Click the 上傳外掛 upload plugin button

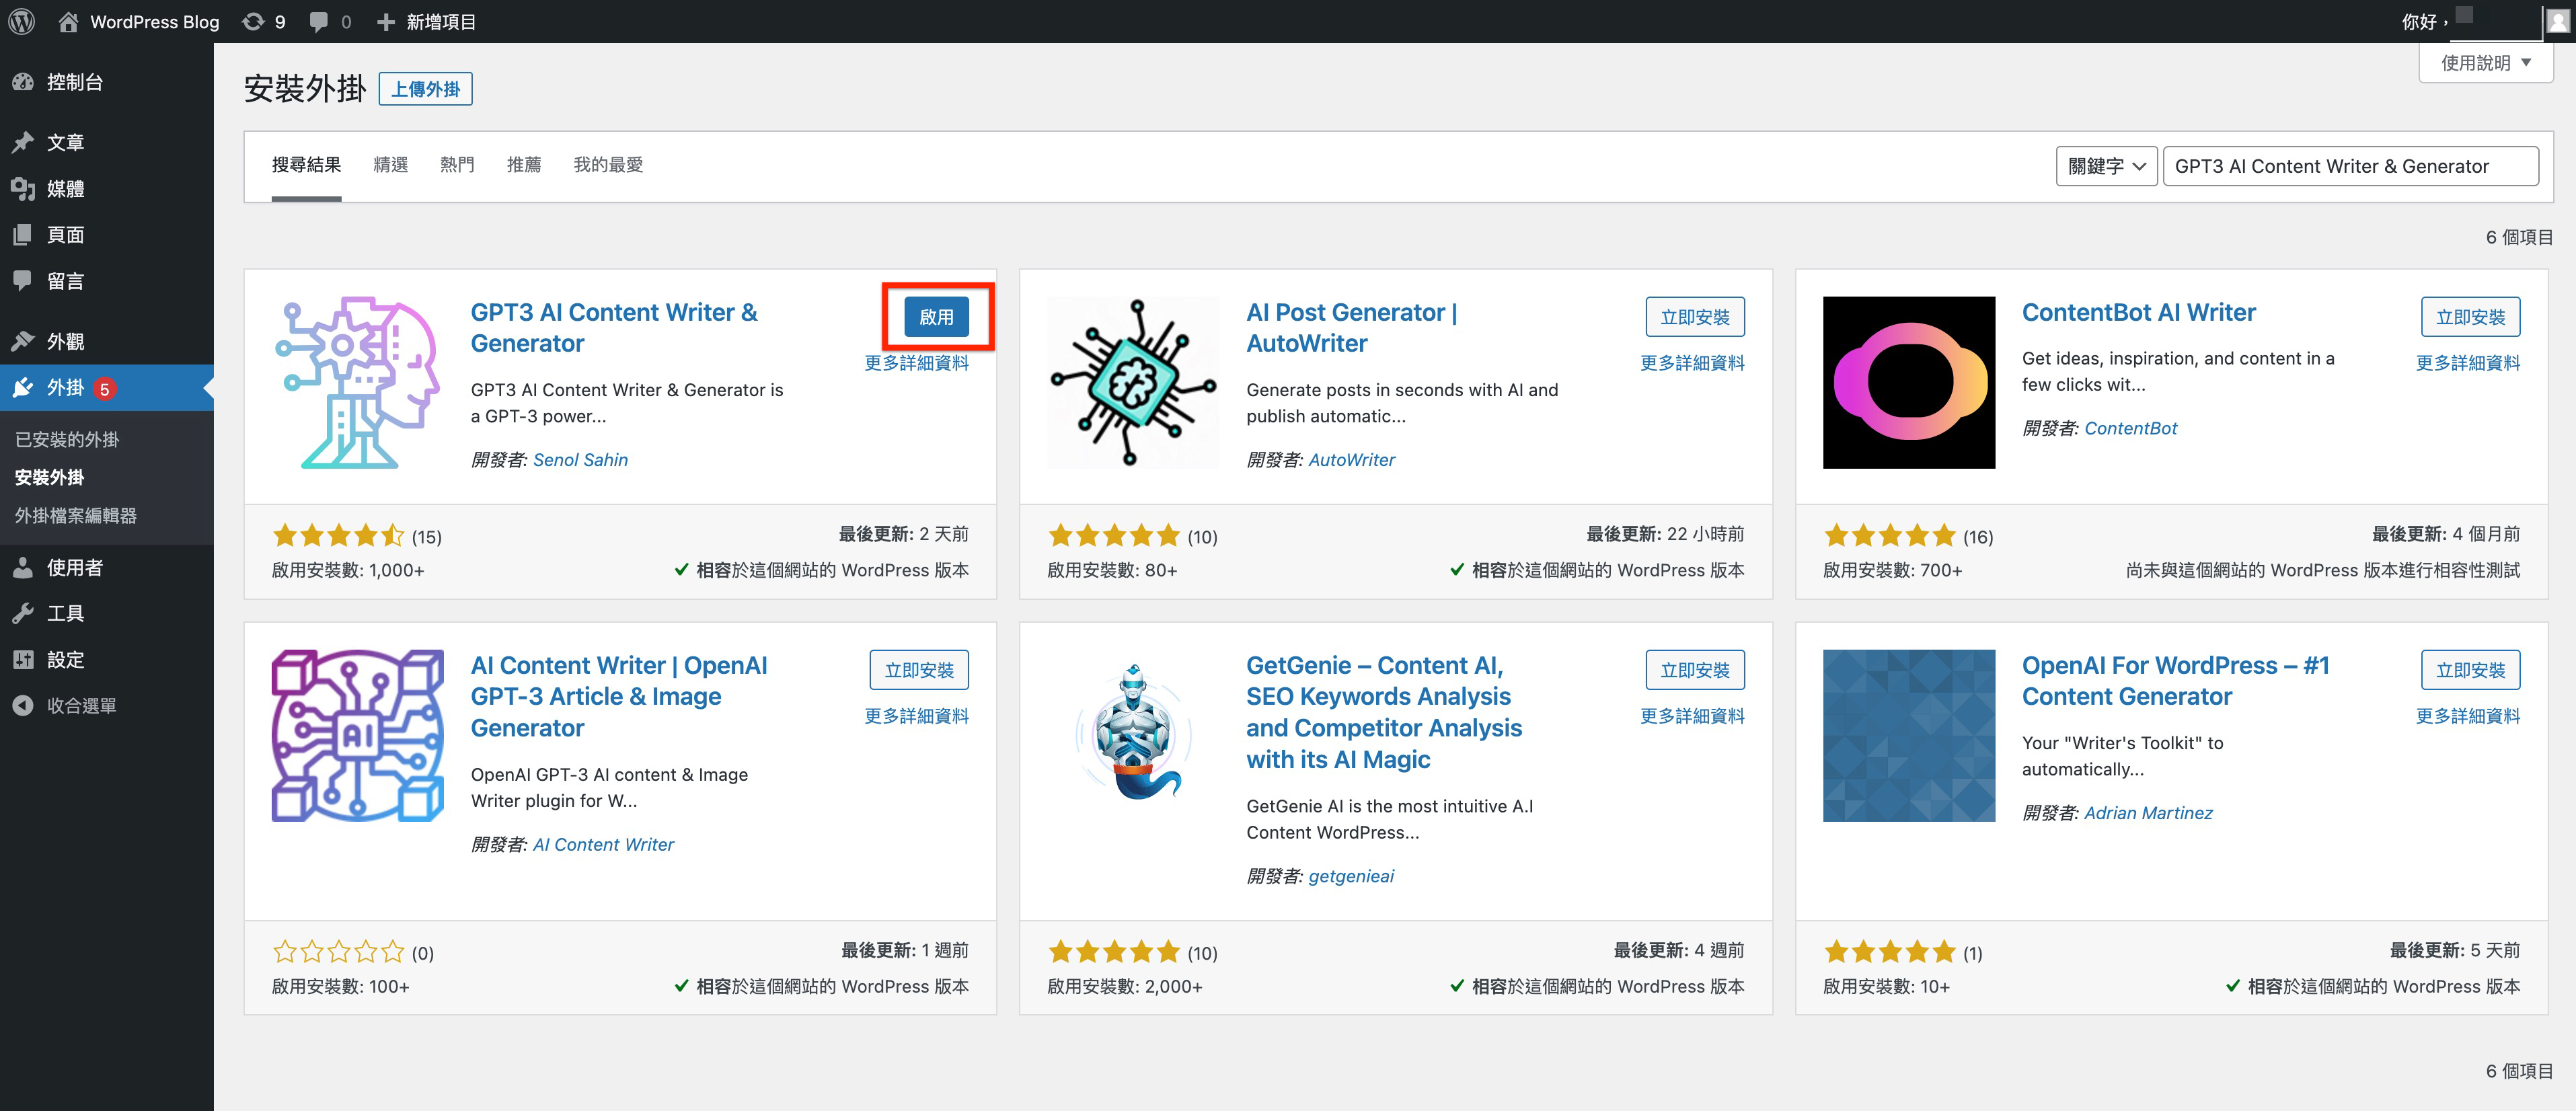pyautogui.click(x=425, y=89)
